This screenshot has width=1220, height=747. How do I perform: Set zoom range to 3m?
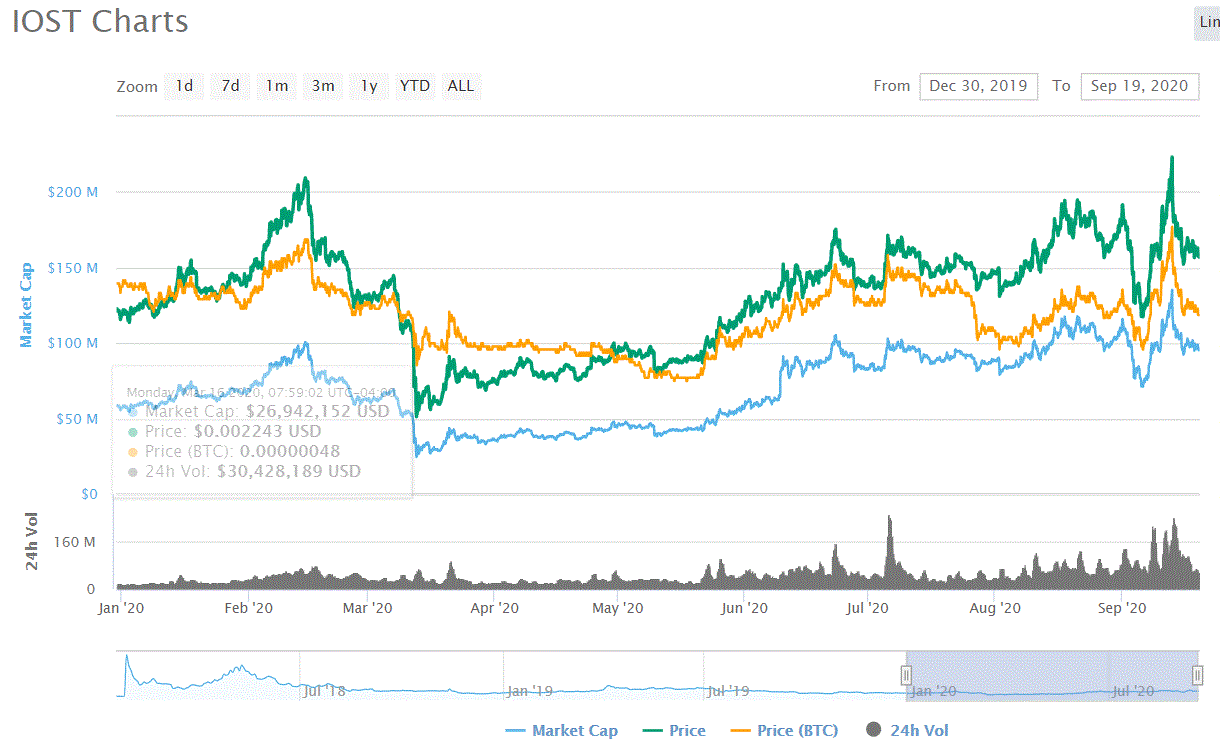pos(323,86)
